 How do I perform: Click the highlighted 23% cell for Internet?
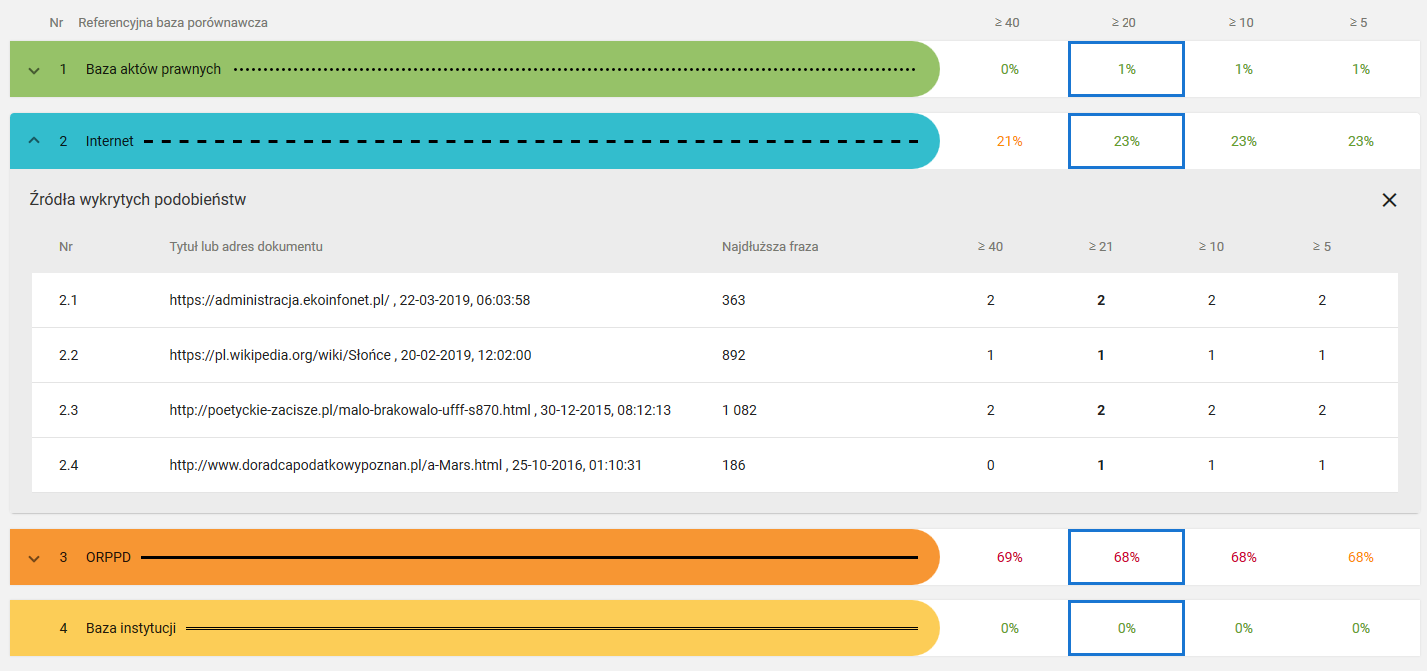tap(1126, 141)
